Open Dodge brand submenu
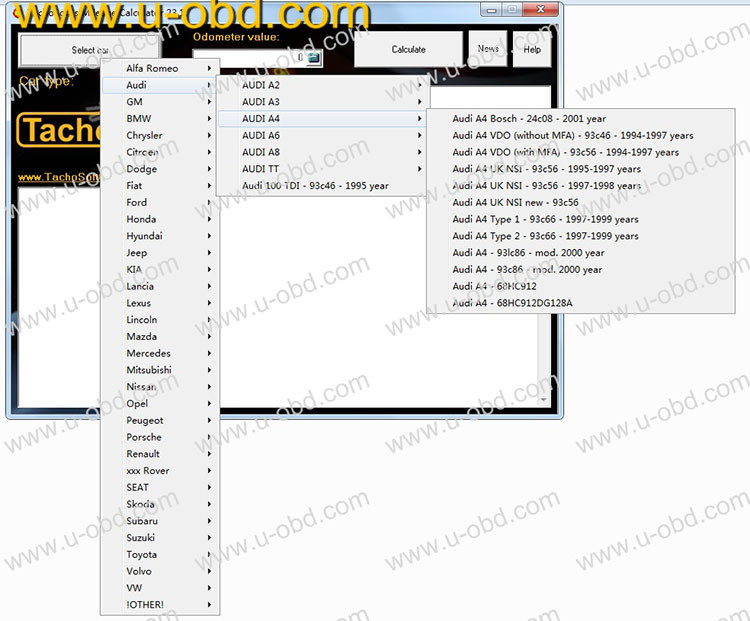The height and width of the screenshot is (621, 750). pyautogui.click(x=160, y=169)
